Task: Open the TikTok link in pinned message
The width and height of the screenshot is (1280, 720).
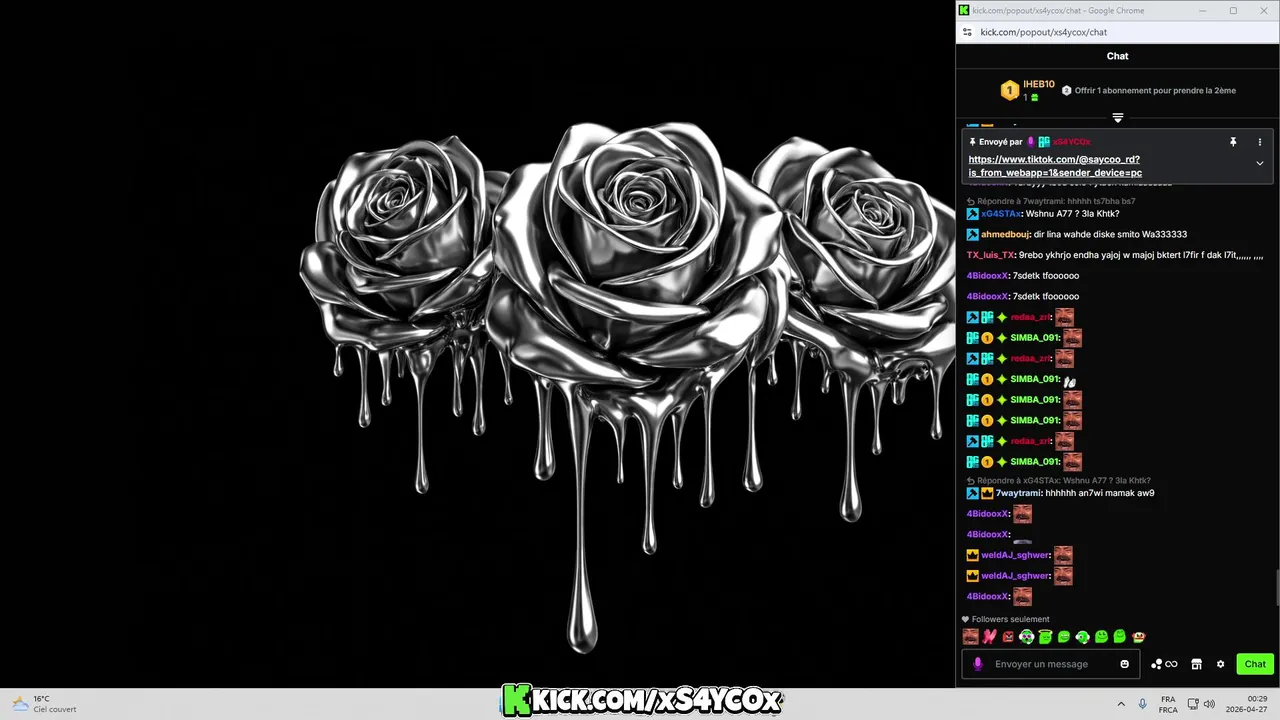Action: (1055, 166)
